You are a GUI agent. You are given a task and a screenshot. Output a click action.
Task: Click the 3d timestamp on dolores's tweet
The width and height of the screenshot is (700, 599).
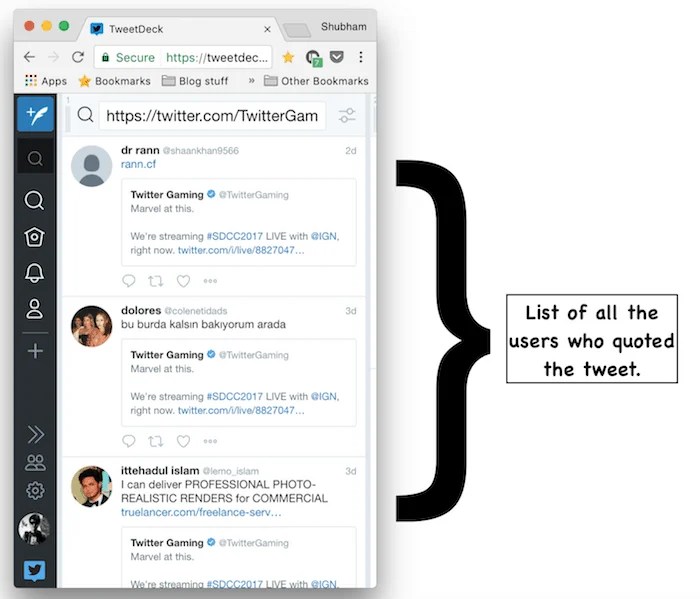click(350, 311)
